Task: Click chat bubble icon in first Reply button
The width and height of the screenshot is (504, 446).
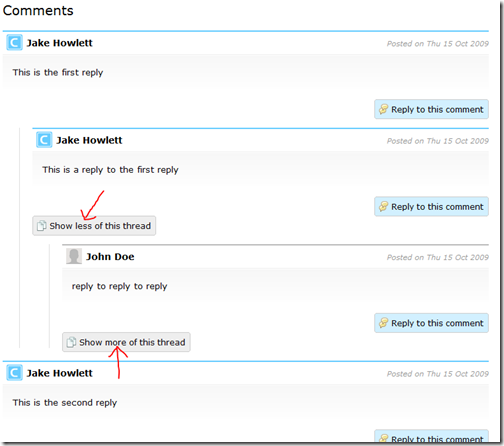Action: [384, 109]
